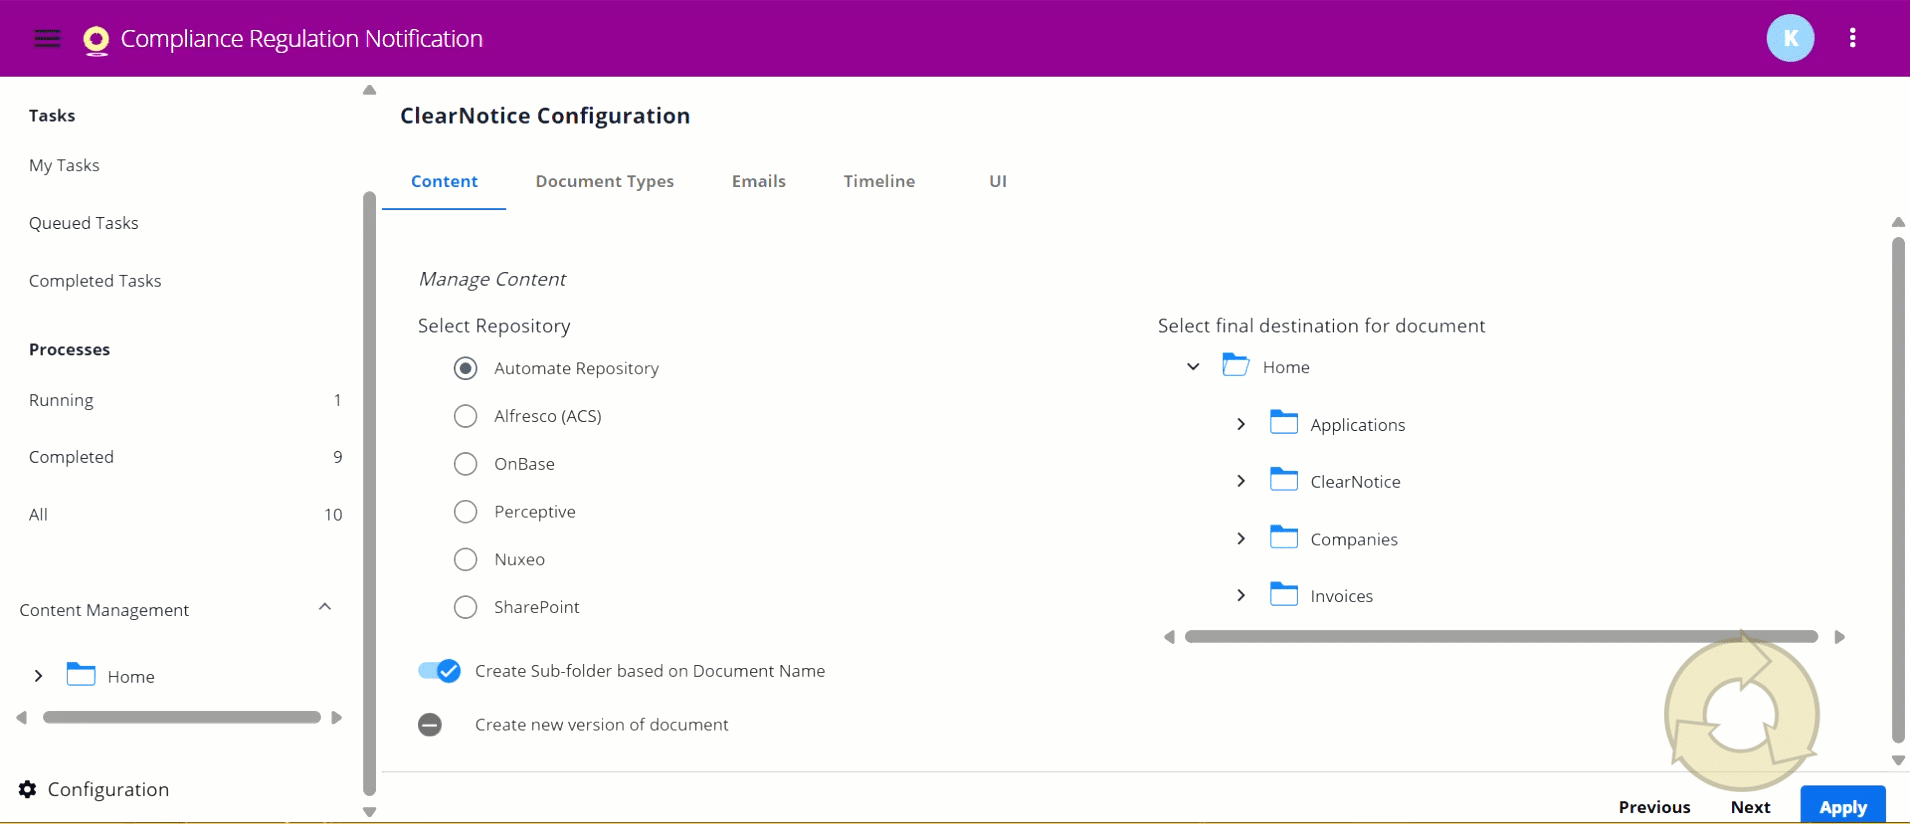The width and height of the screenshot is (1910, 824).
Task: Open the hamburger navigation menu
Action: [47, 39]
